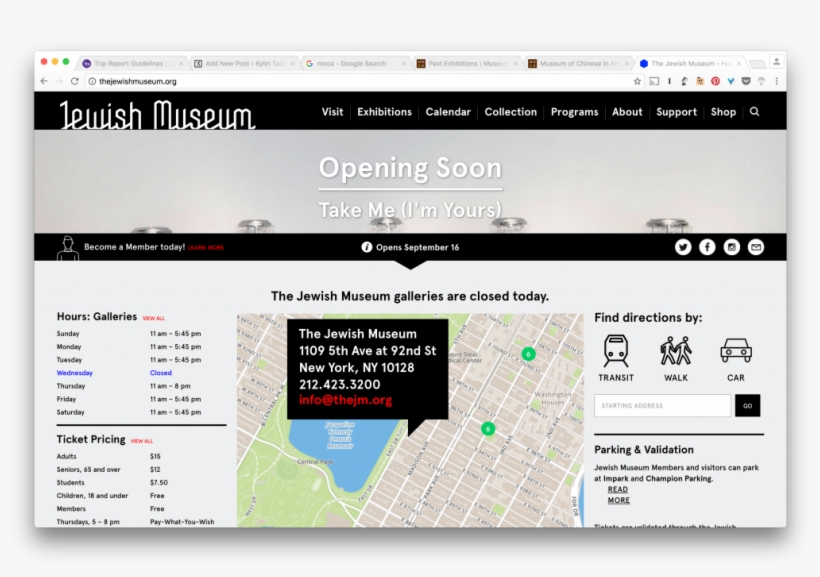820x577 pixels.
Task: Click the Cast extension icon
Action: [654, 81]
